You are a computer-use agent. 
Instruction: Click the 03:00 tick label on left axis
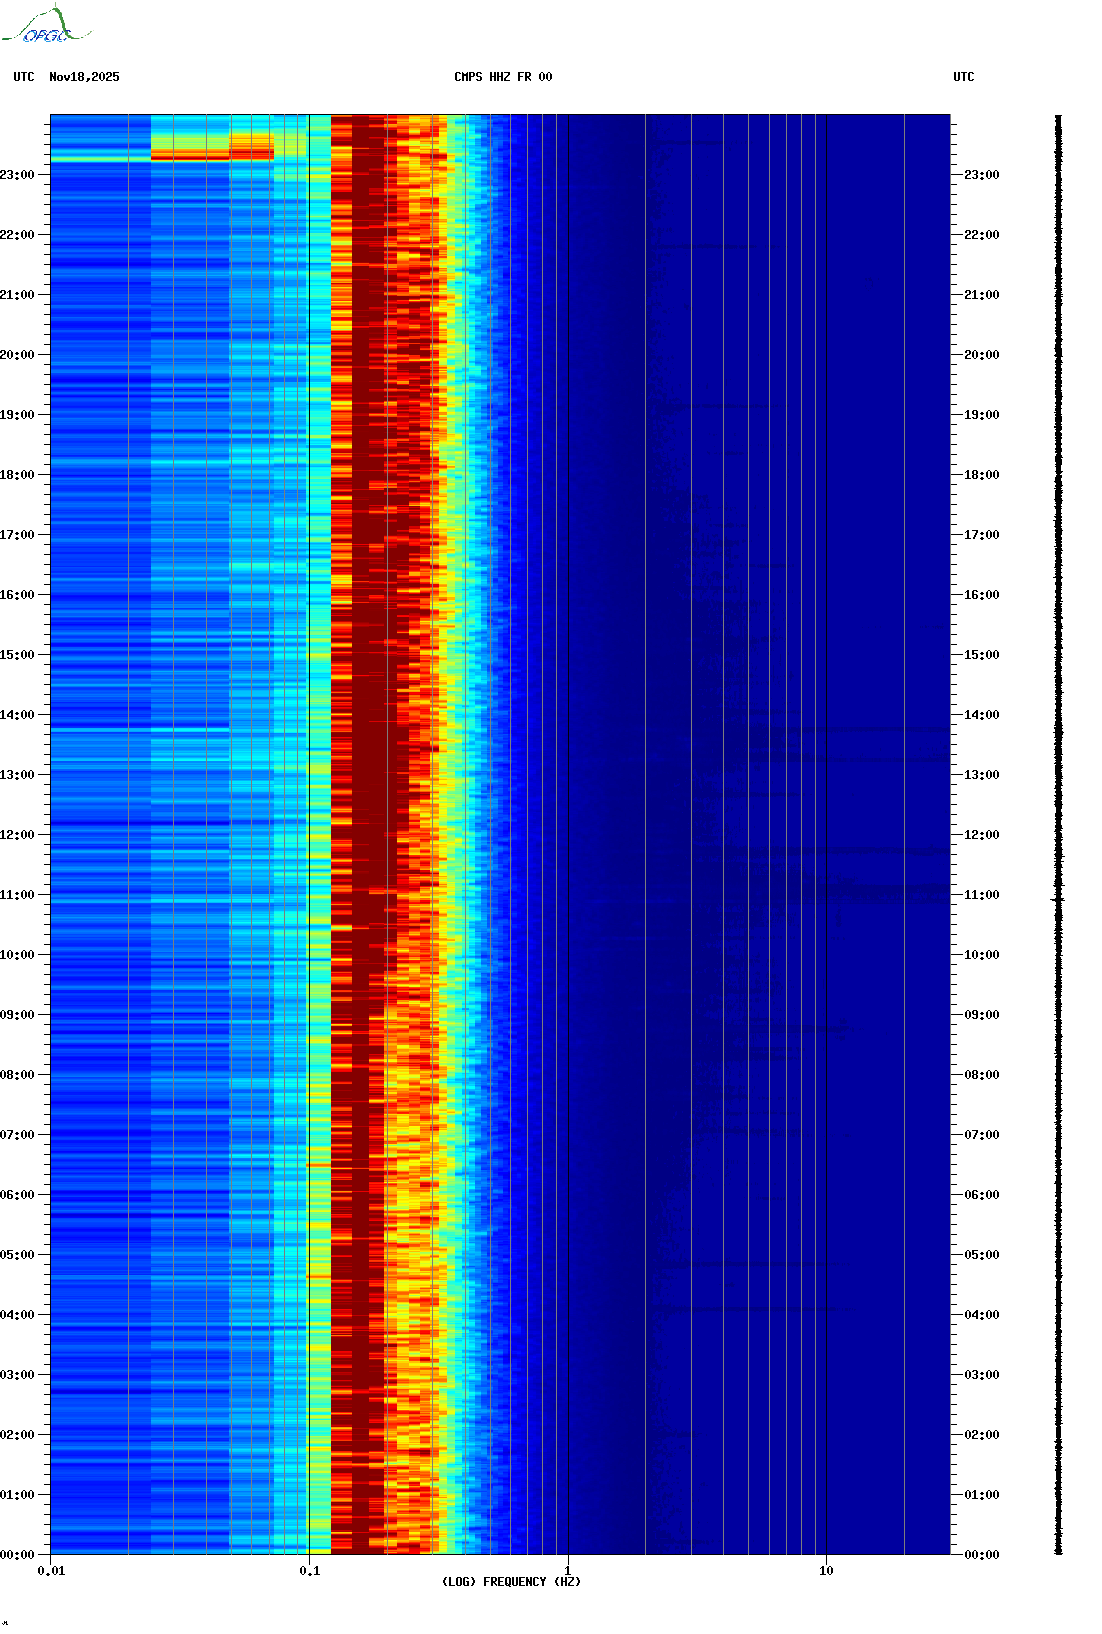[x=17, y=1375]
